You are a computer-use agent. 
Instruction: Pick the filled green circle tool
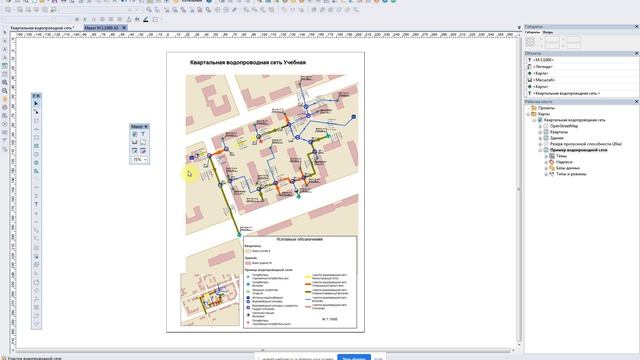[x=36, y=163]
